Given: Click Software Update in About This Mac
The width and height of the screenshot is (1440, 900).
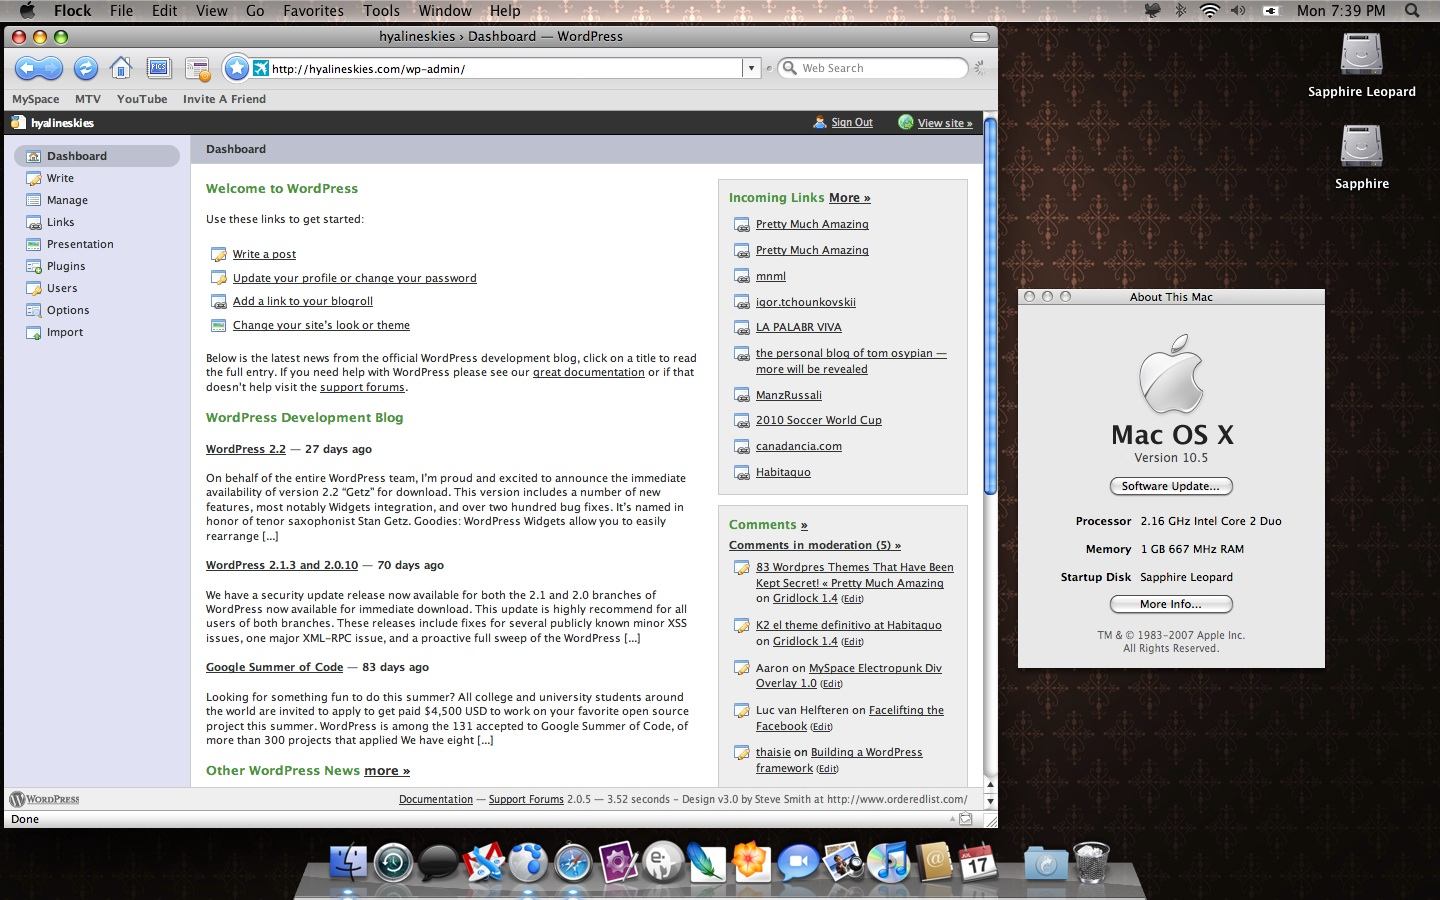Looking at the screenshot, I should point(1171,486).
